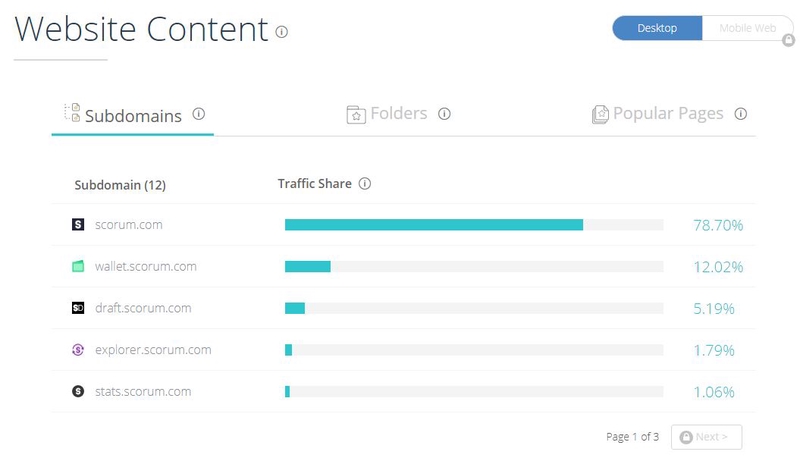Image resolution: width=800 pixels, height=461 pixels.
Task: Click the green wallet.scorum.com icon
Action: pyautogui.click(x=78, y=266)
